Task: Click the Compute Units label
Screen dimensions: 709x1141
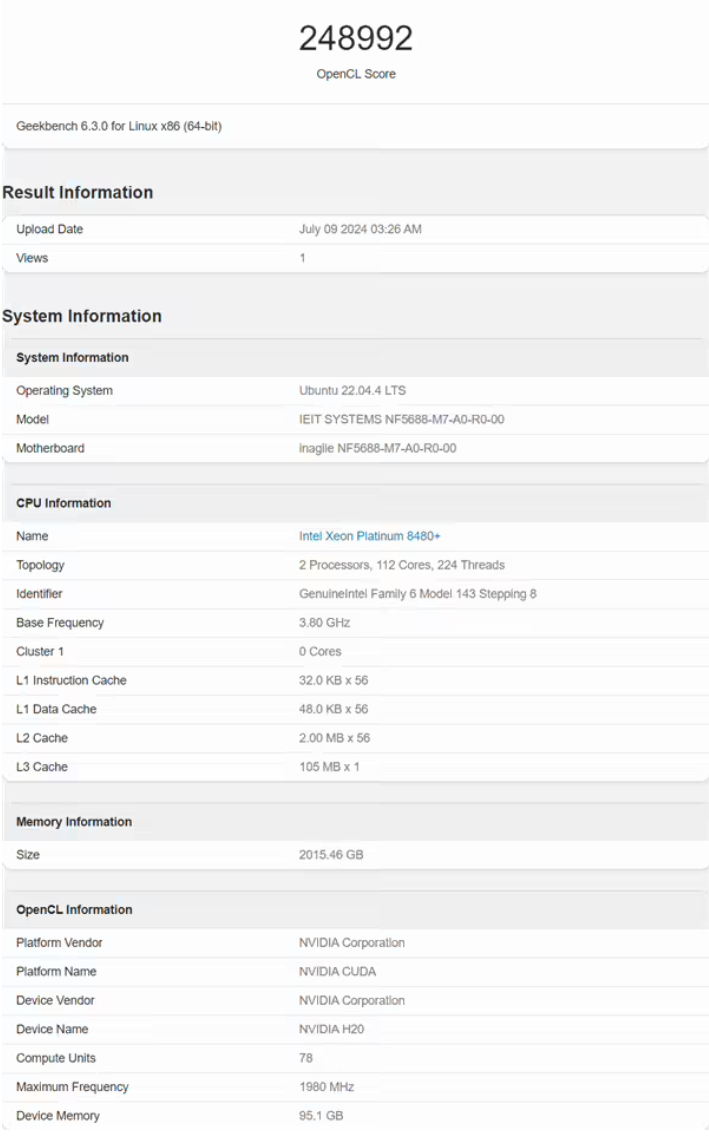Action: click(55, 1058)
